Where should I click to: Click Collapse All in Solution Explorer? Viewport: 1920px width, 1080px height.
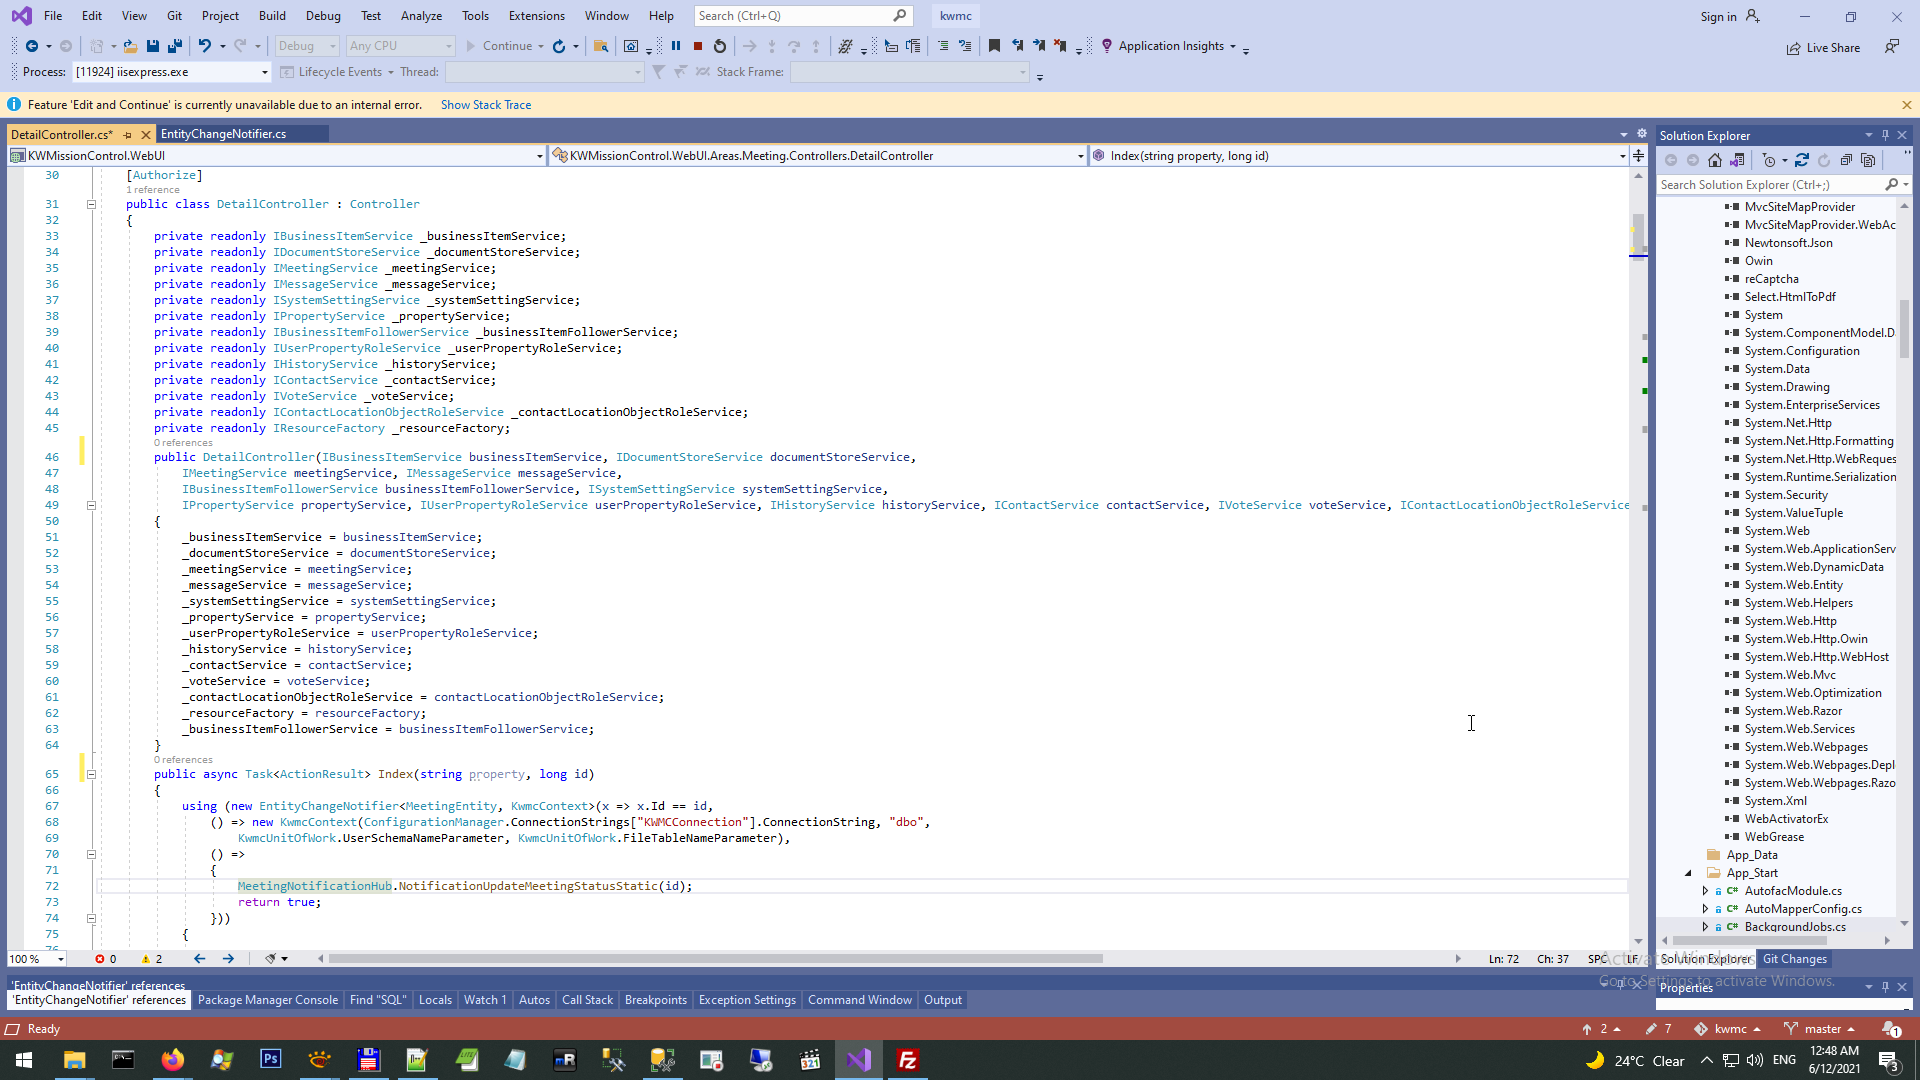pos(1846,160)
